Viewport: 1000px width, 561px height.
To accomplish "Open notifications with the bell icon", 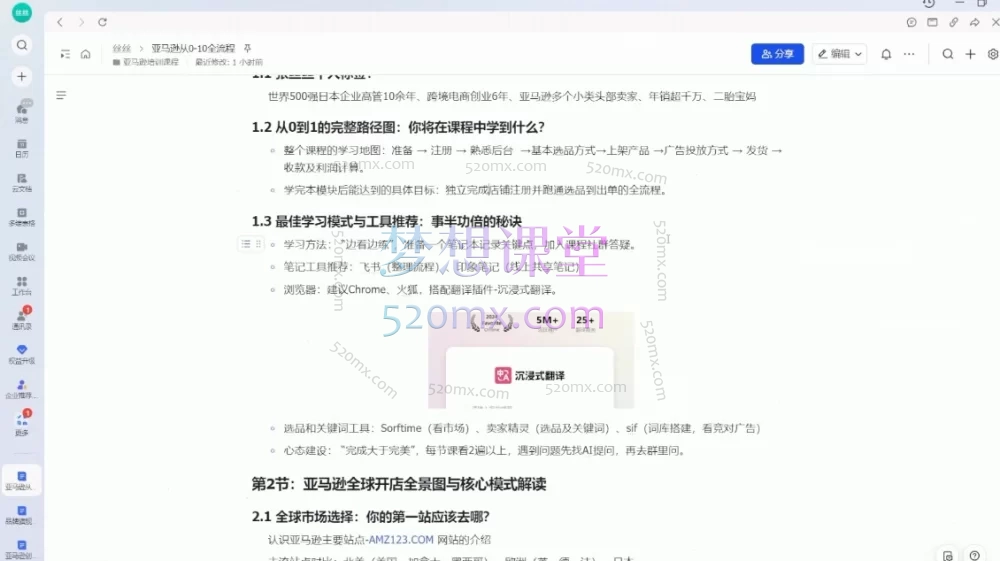I will coord(886,54).
